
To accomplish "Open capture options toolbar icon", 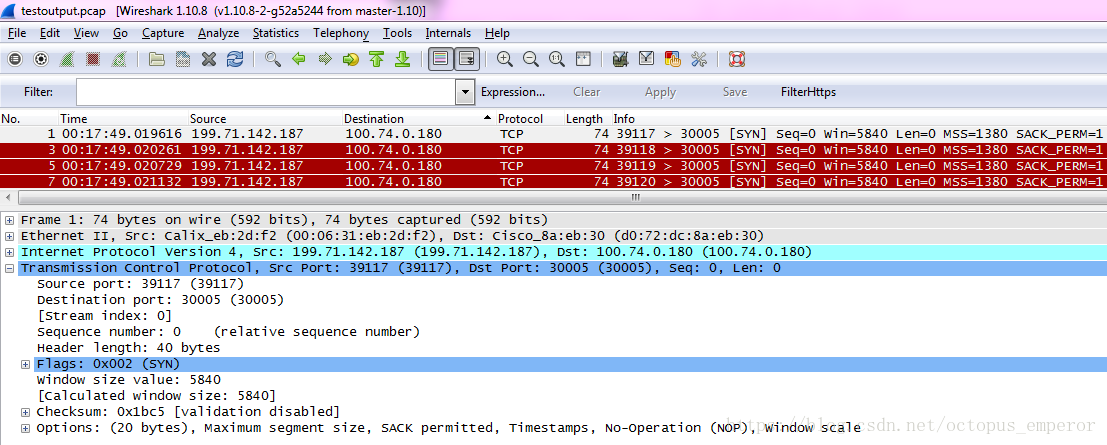I will tap(41, 60).
